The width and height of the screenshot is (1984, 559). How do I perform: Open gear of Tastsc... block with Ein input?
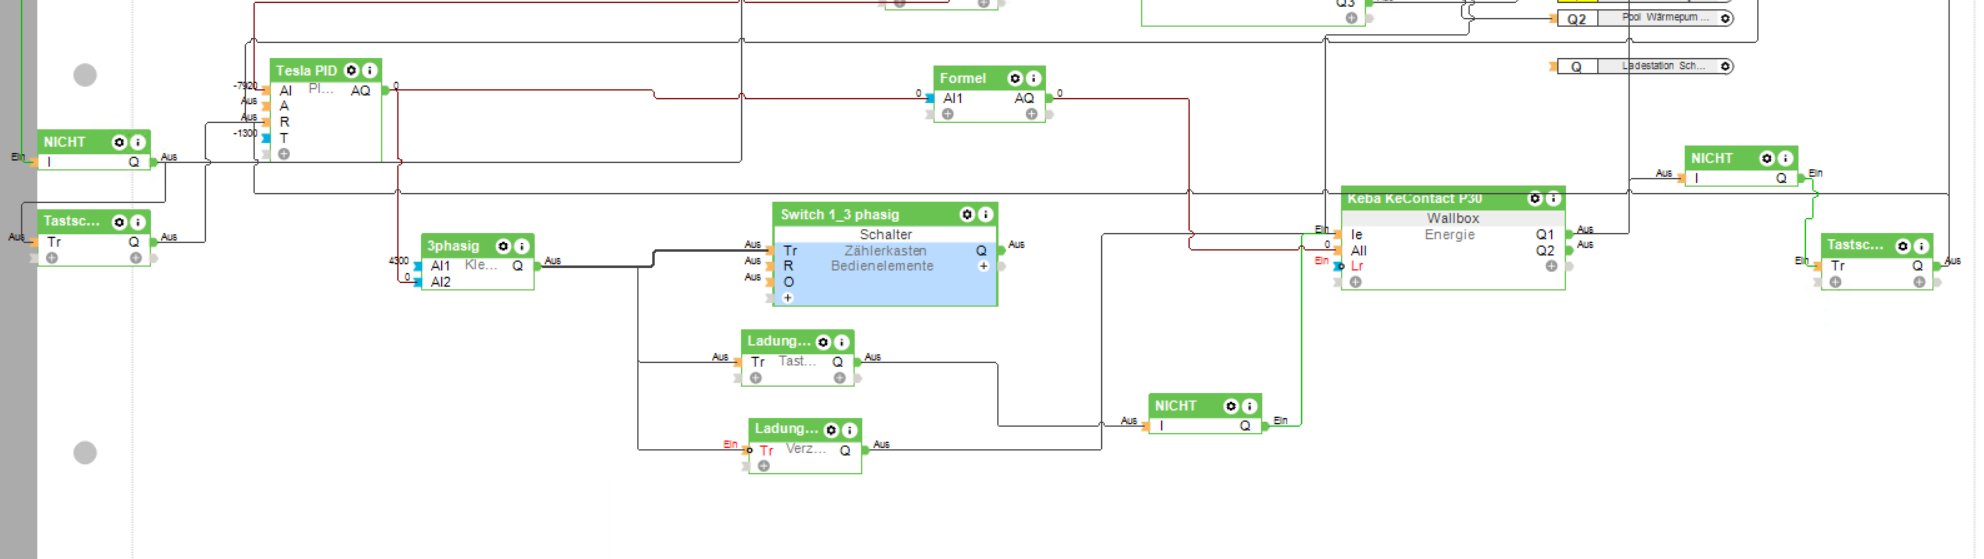1903,246
